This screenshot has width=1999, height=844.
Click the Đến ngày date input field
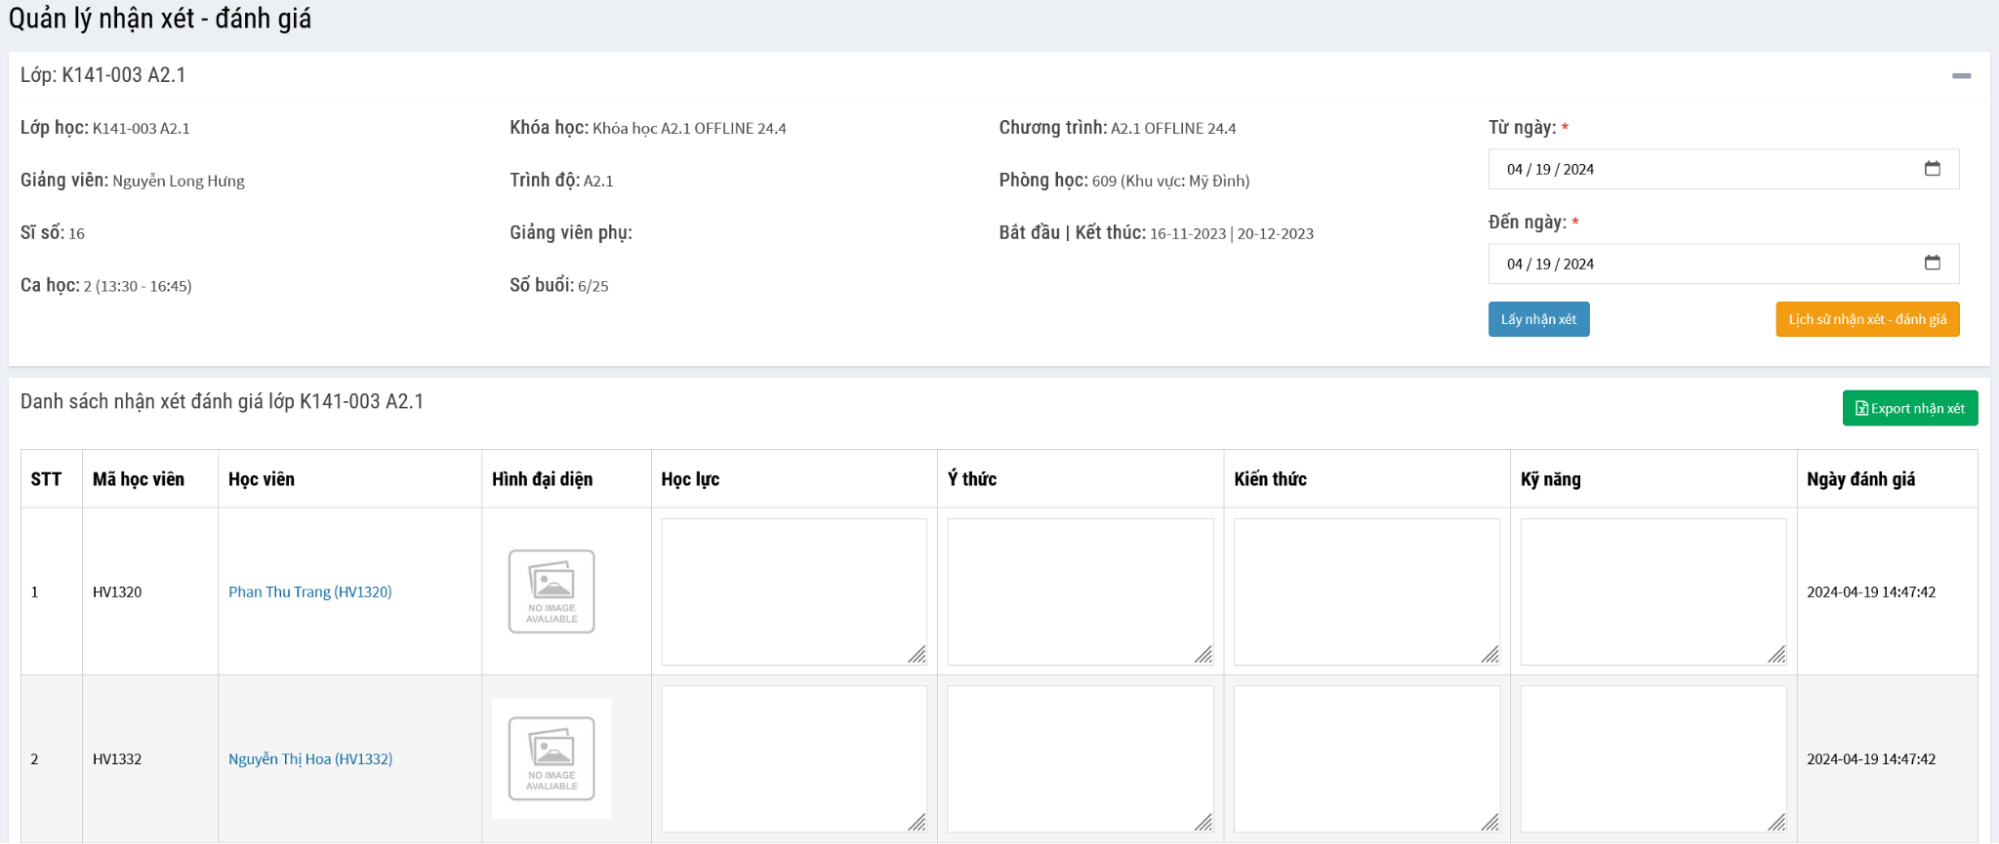1700,264
